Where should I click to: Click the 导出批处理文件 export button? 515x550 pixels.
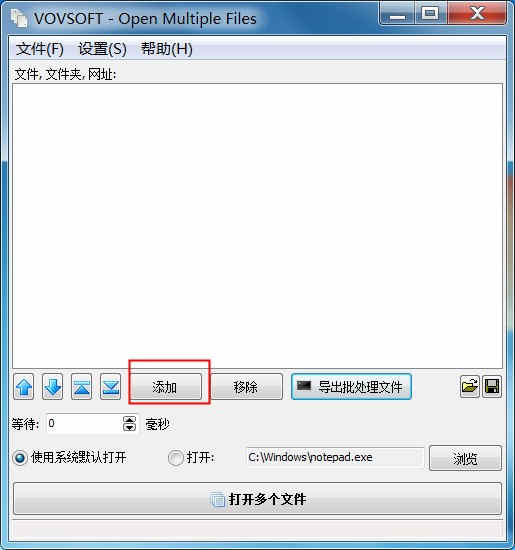click(351, 387)
